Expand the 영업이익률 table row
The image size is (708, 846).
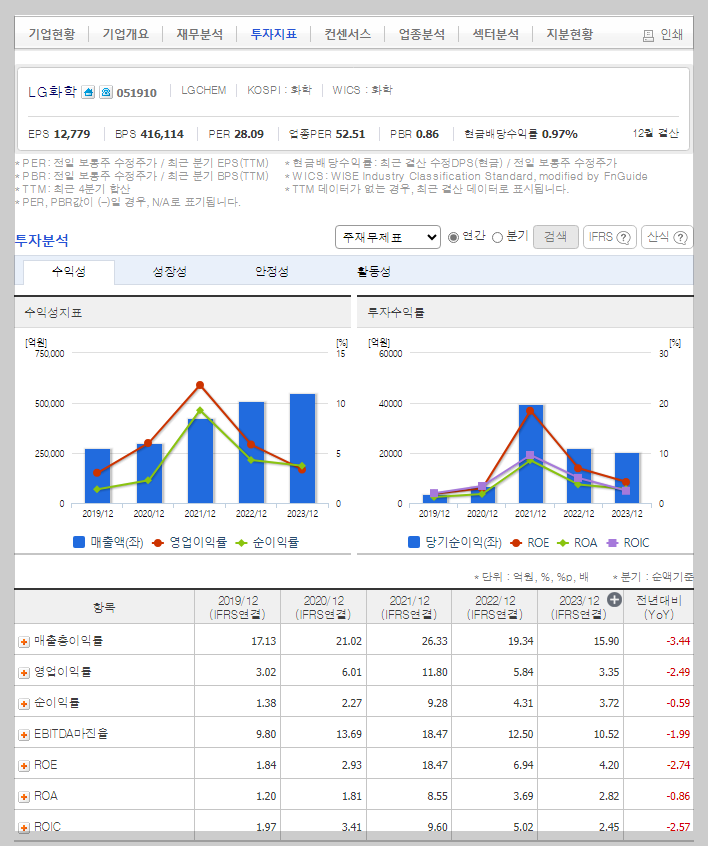coord(24,672)
